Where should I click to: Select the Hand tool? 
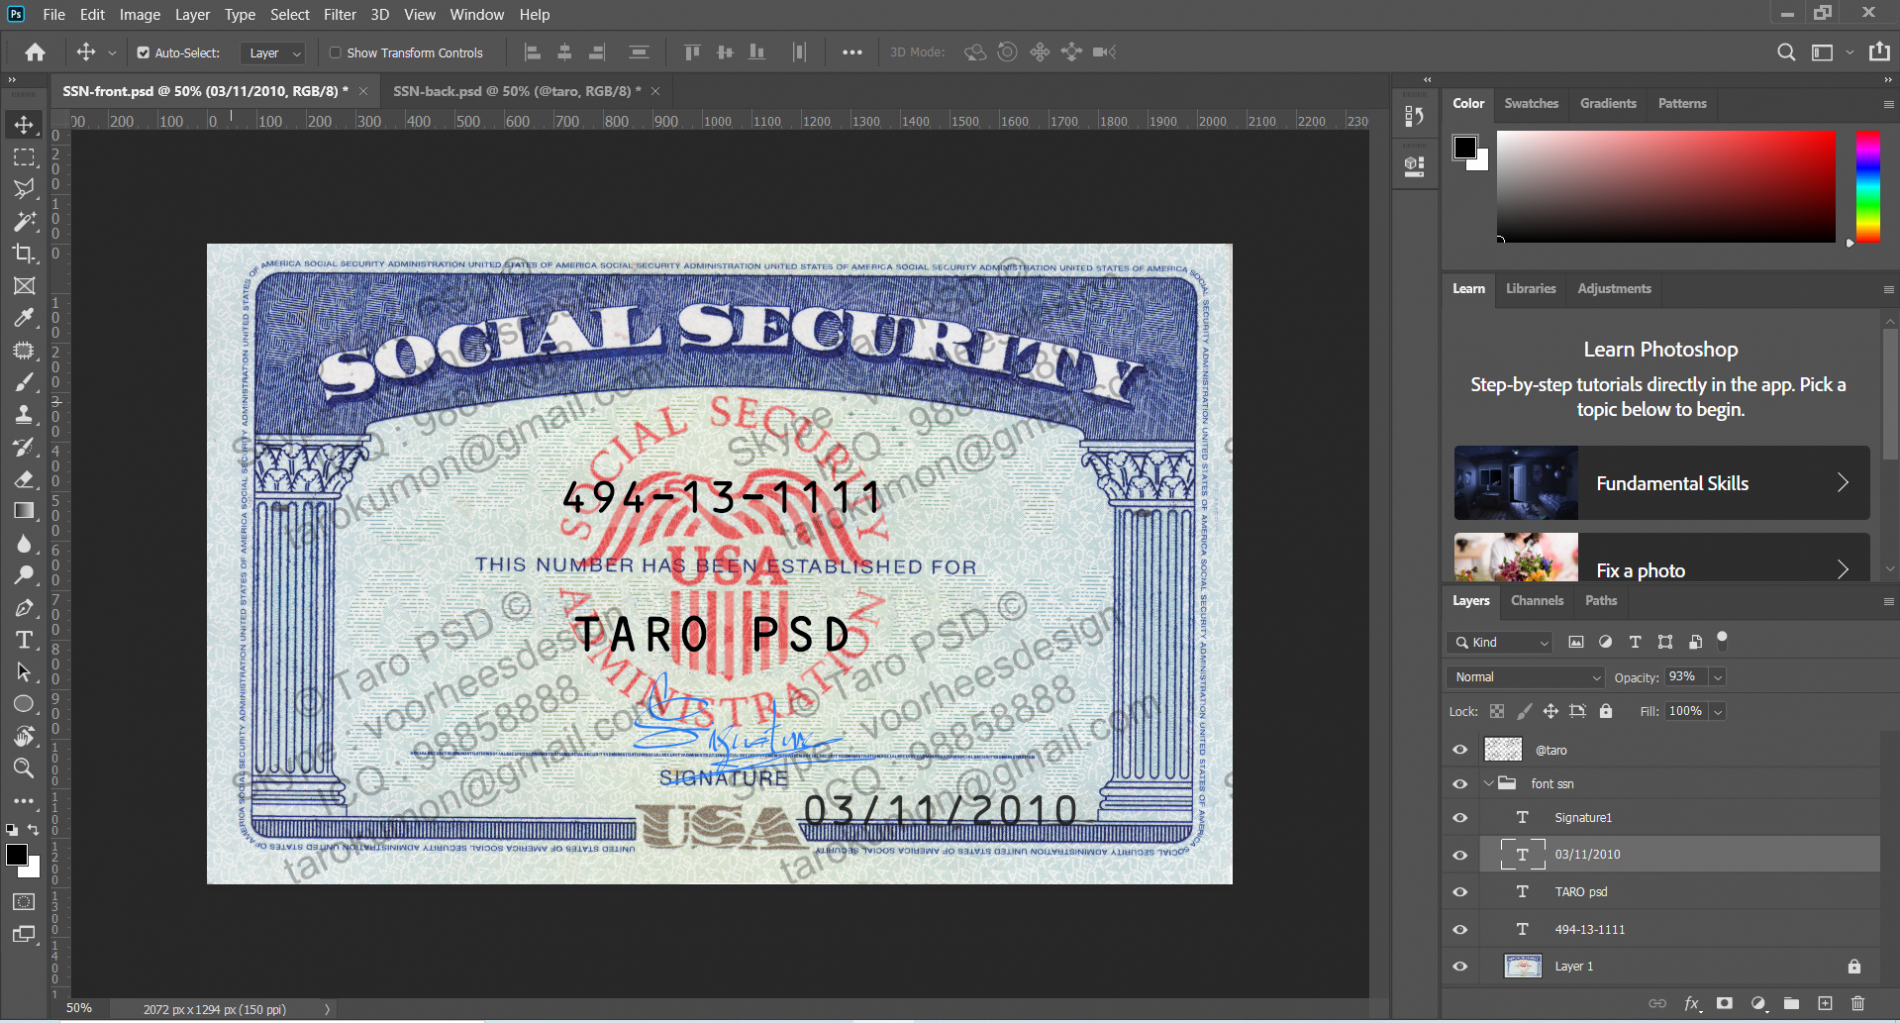[24, 737]
